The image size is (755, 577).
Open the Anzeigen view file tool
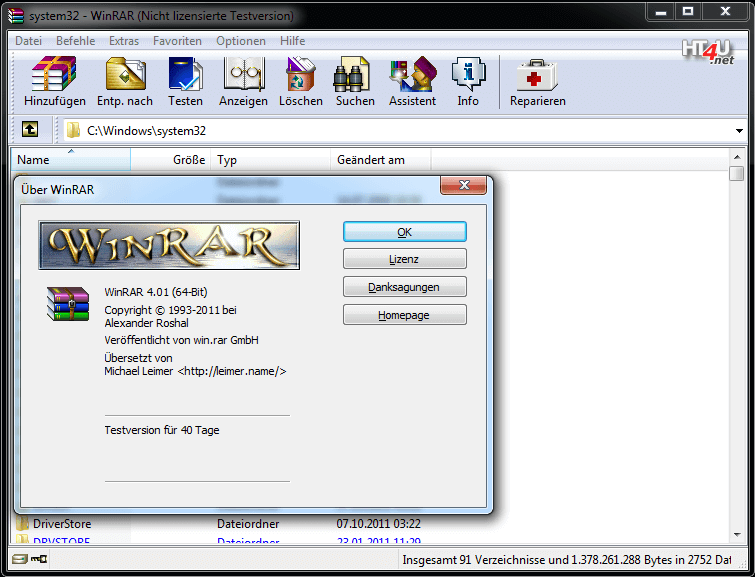pos(244,74)
